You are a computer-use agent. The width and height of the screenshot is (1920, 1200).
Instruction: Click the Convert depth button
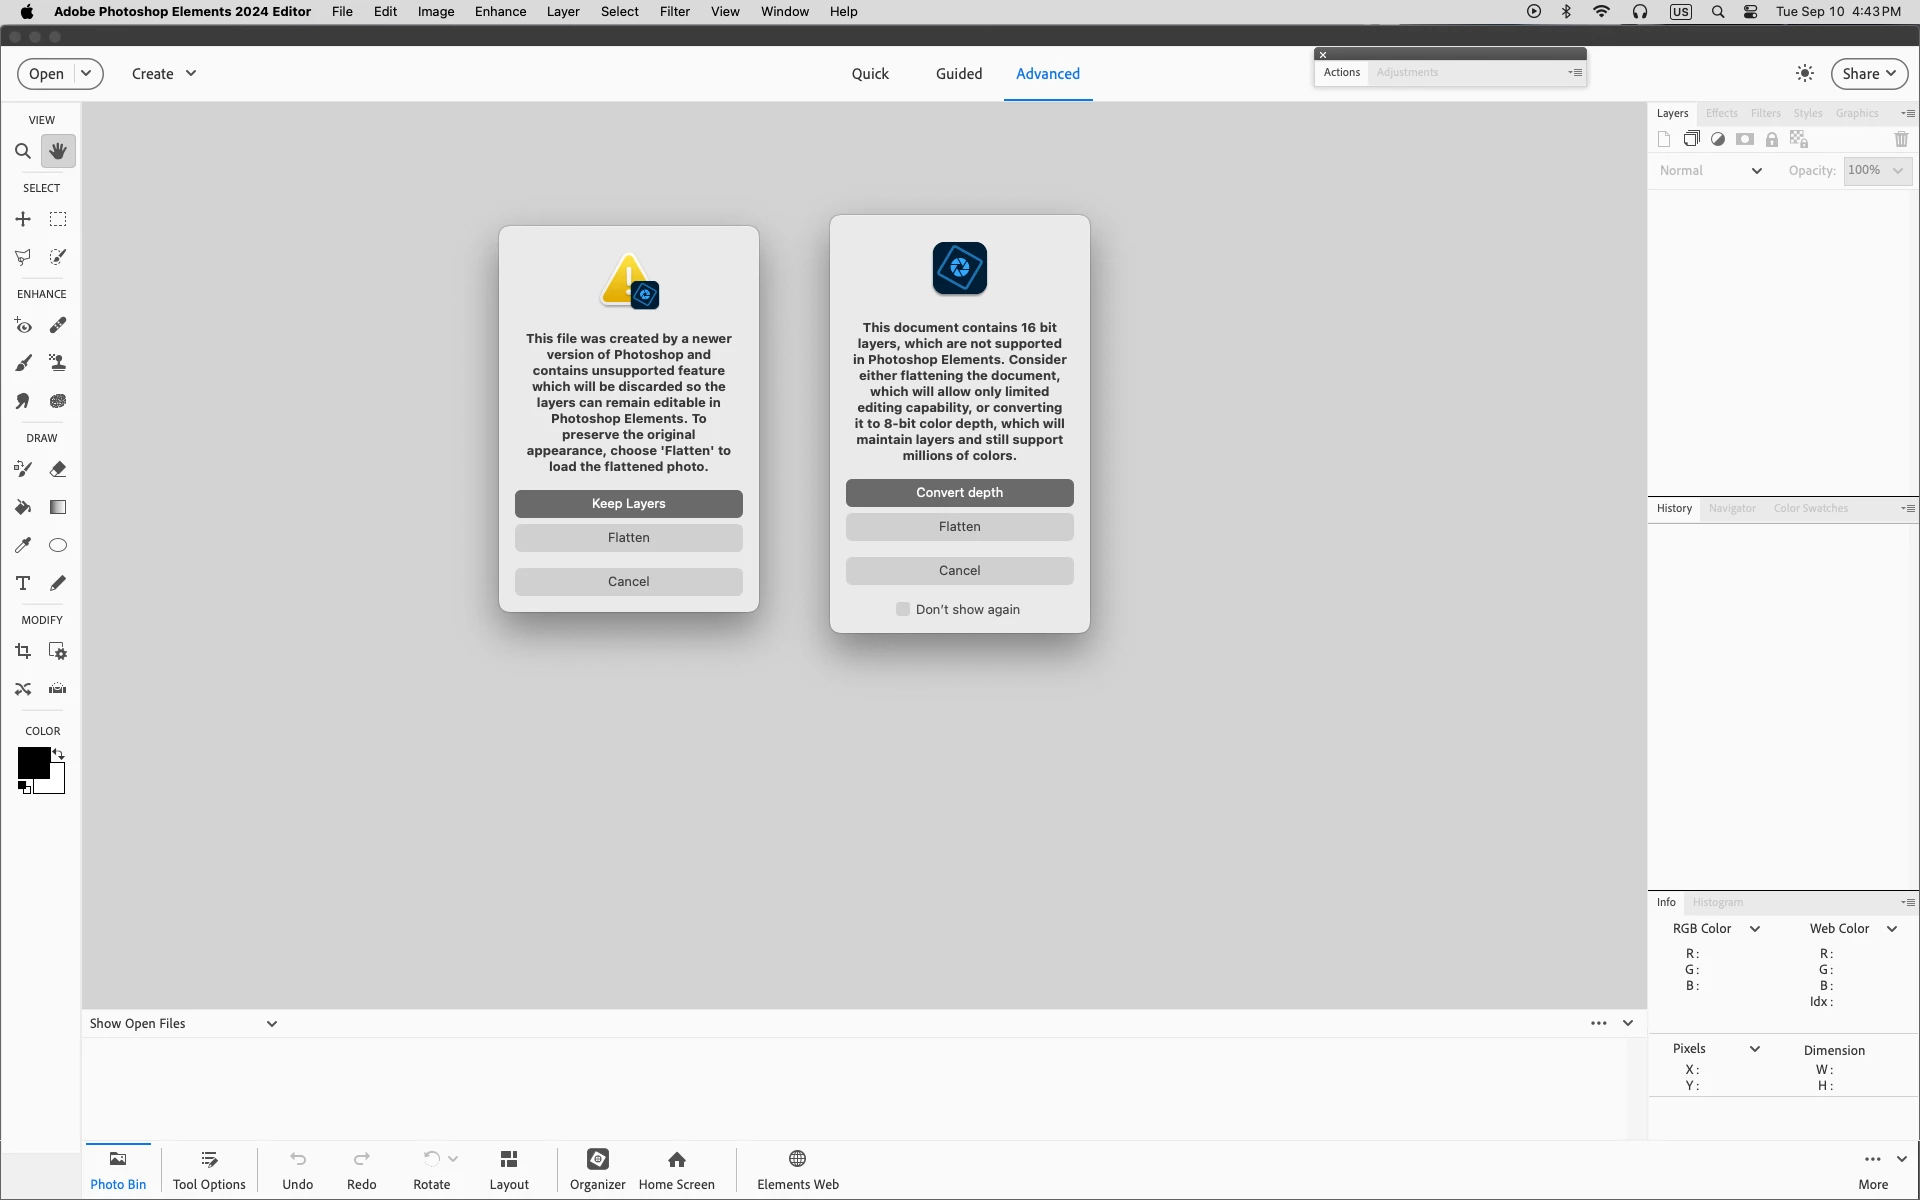pos(959,492)
